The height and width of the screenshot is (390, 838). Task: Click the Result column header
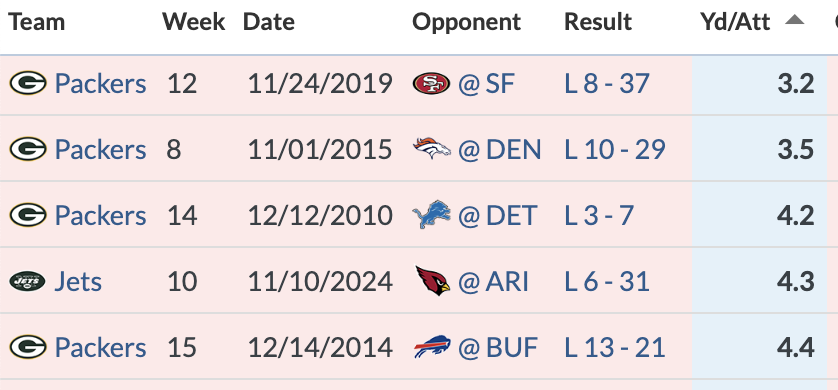(x=598, y=22)
